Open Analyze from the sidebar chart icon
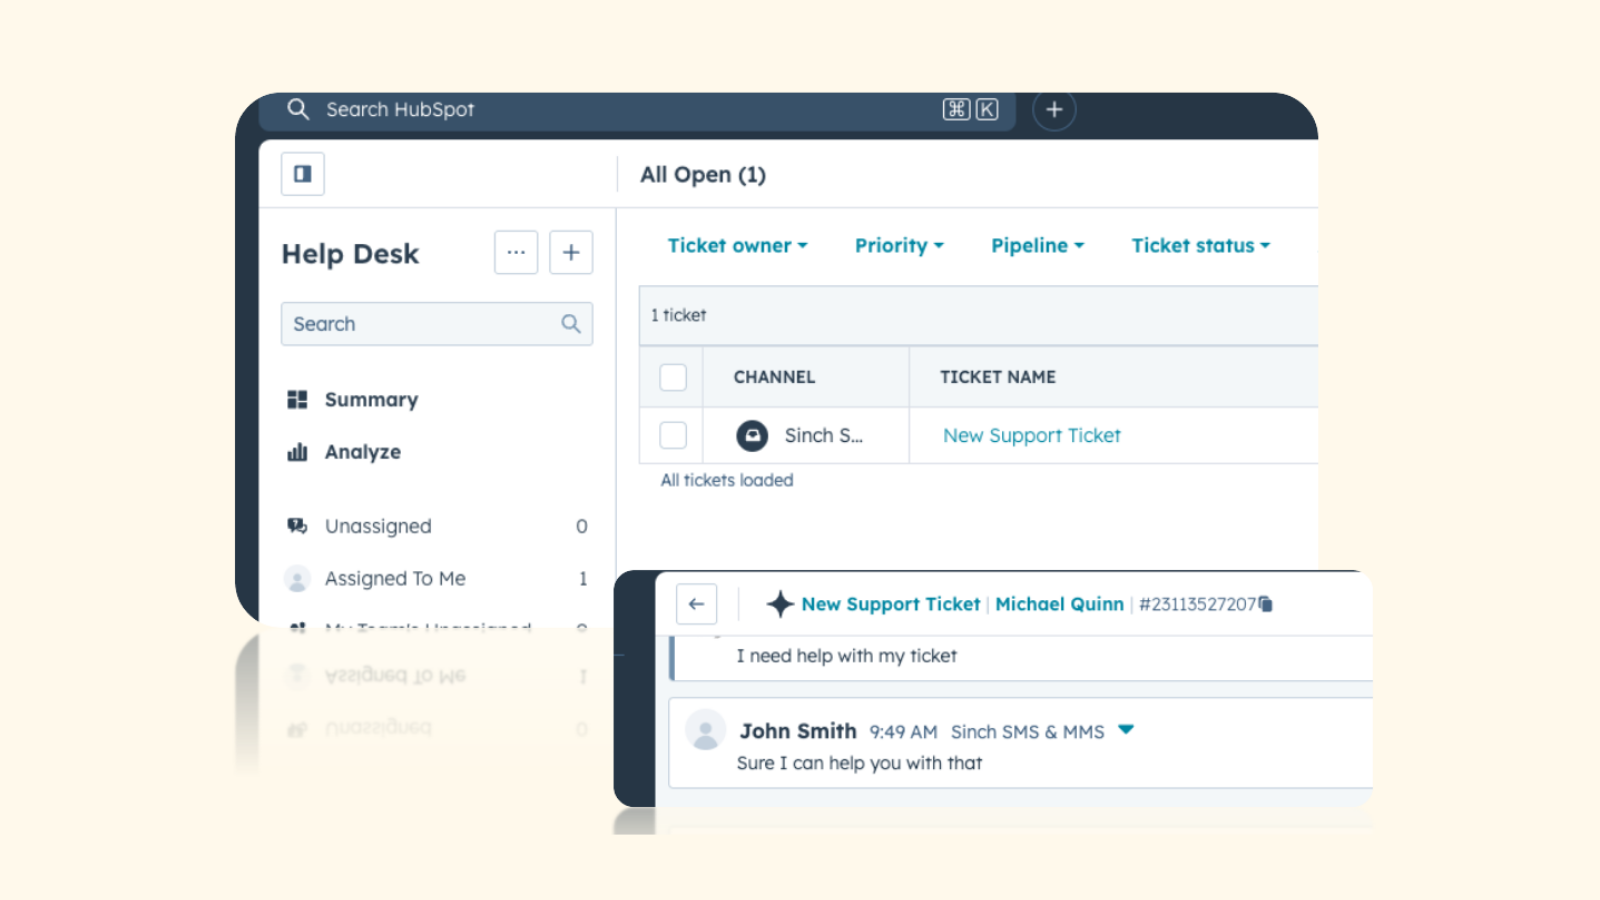This screenshot has height=900, width=1600. tap(296, 451)
